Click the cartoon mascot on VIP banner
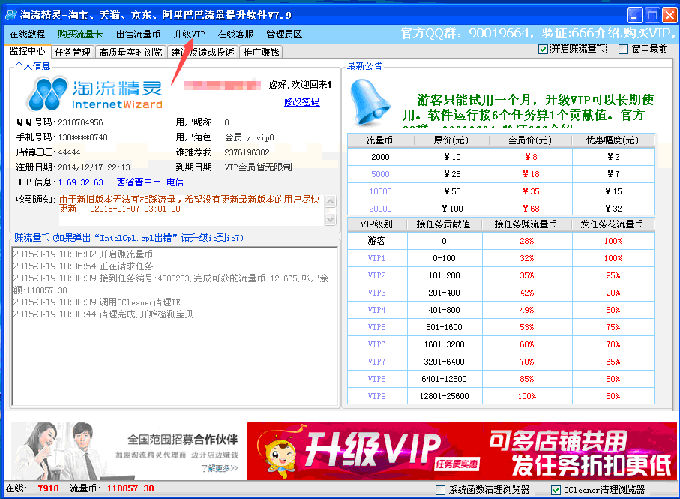The height and width of the screenshot is (499, 680). pos(280,453)
